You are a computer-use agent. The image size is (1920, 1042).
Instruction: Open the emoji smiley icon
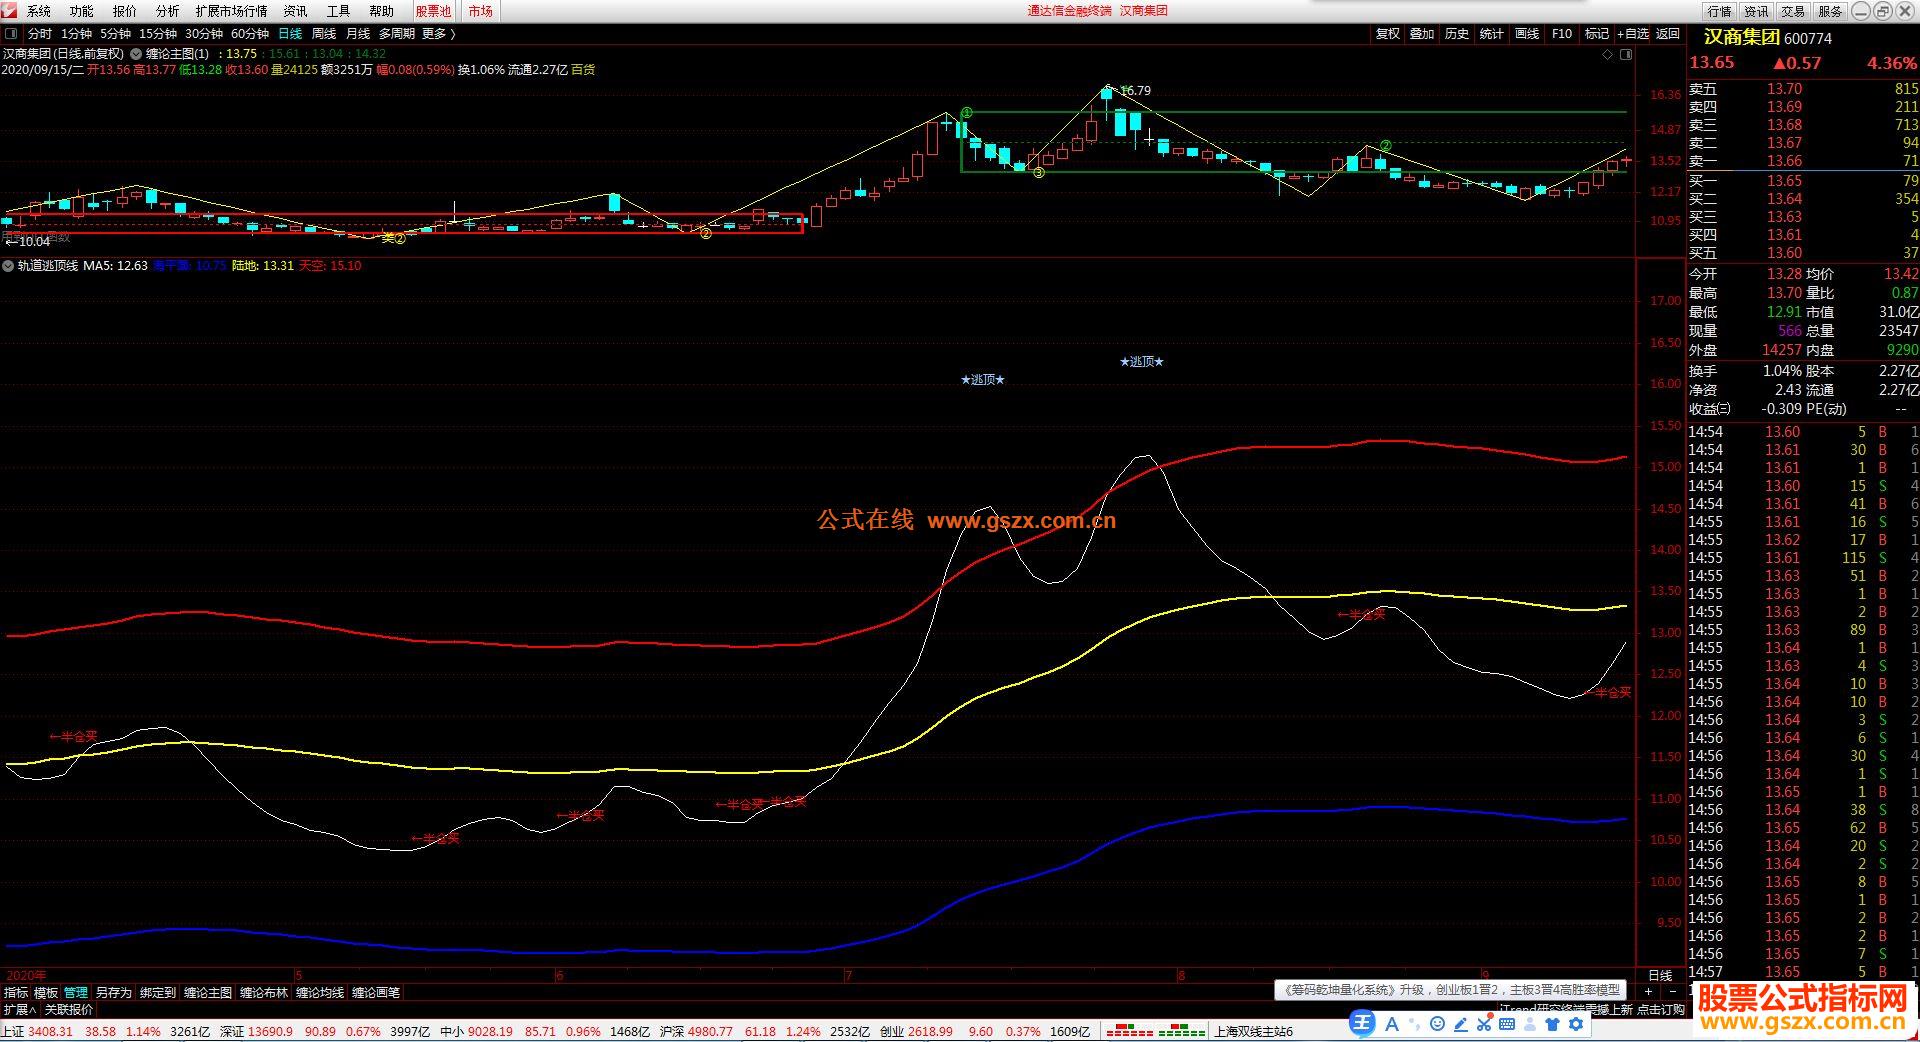point(1437,1024)
